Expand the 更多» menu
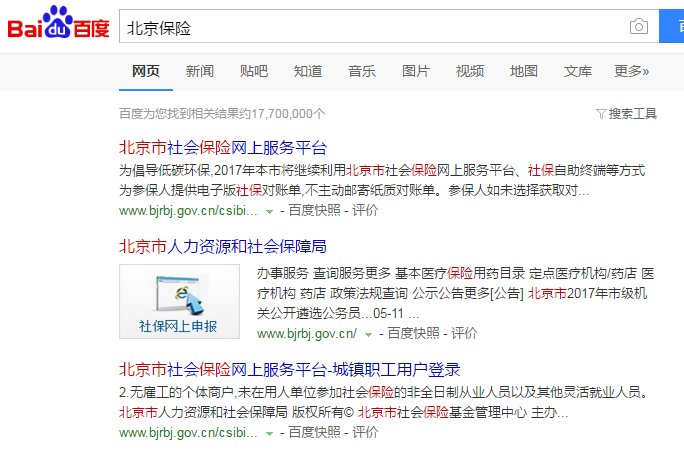Image resolution: width=684 pixels, height=458 pixels. (x=632, y=71)
